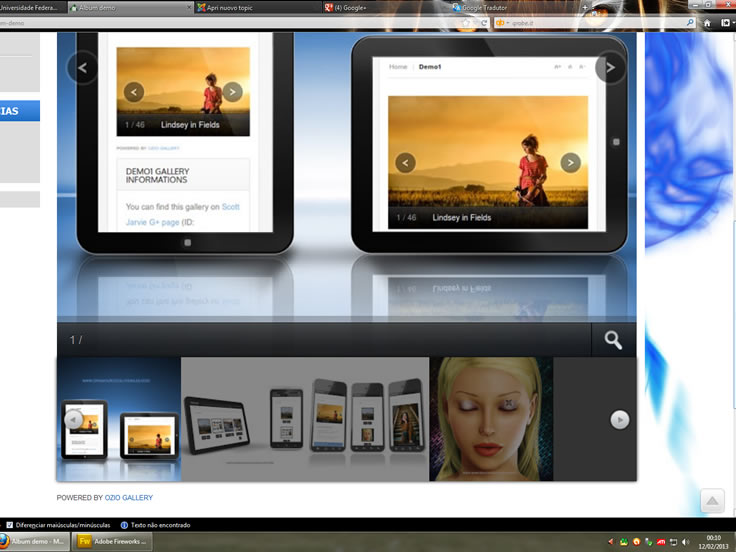Click the blue IAS sidebar menu item
The image size is (736, 552).
pos(20,111)
